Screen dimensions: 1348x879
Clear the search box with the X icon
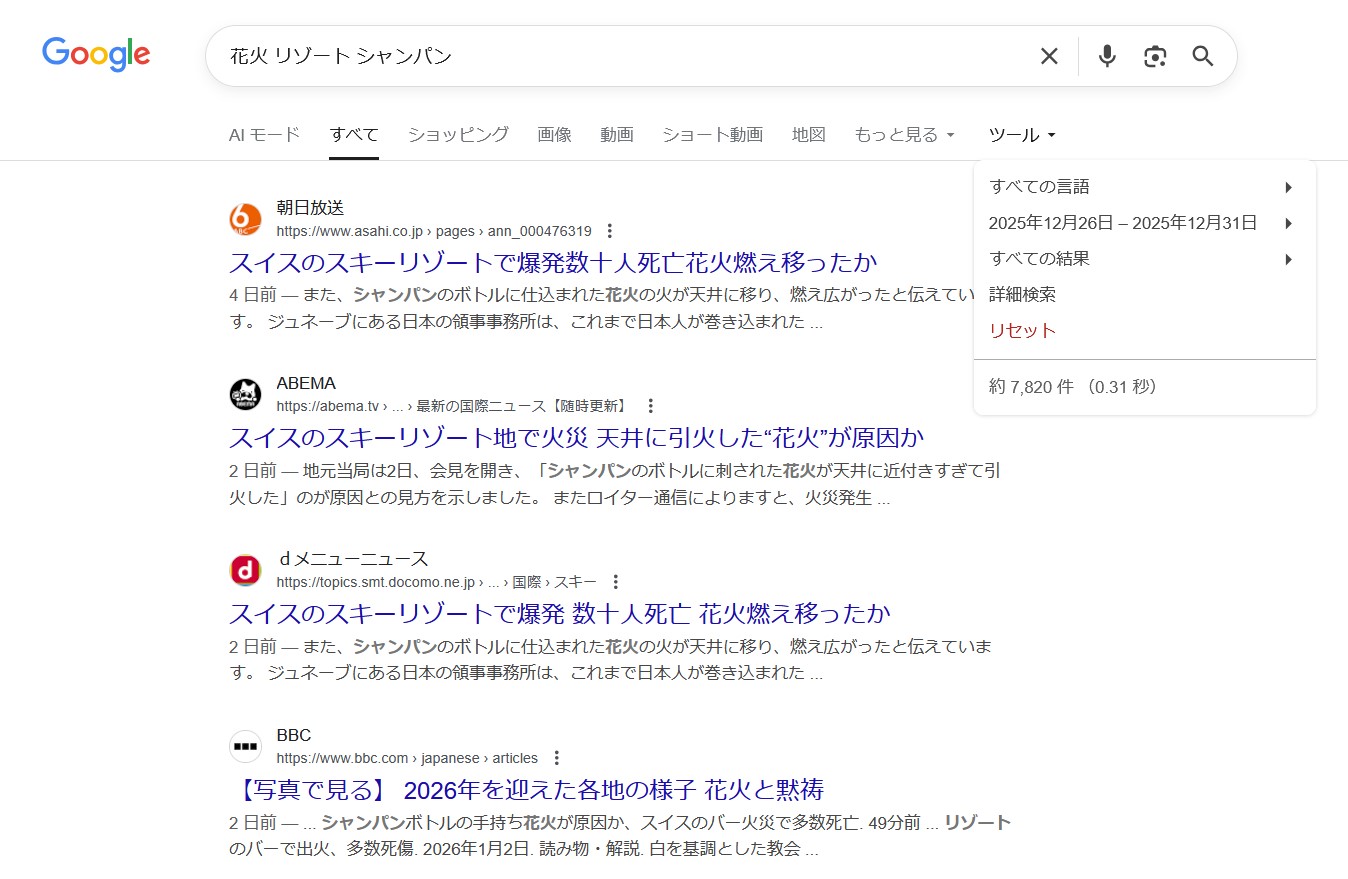[x=1048, y=56]
